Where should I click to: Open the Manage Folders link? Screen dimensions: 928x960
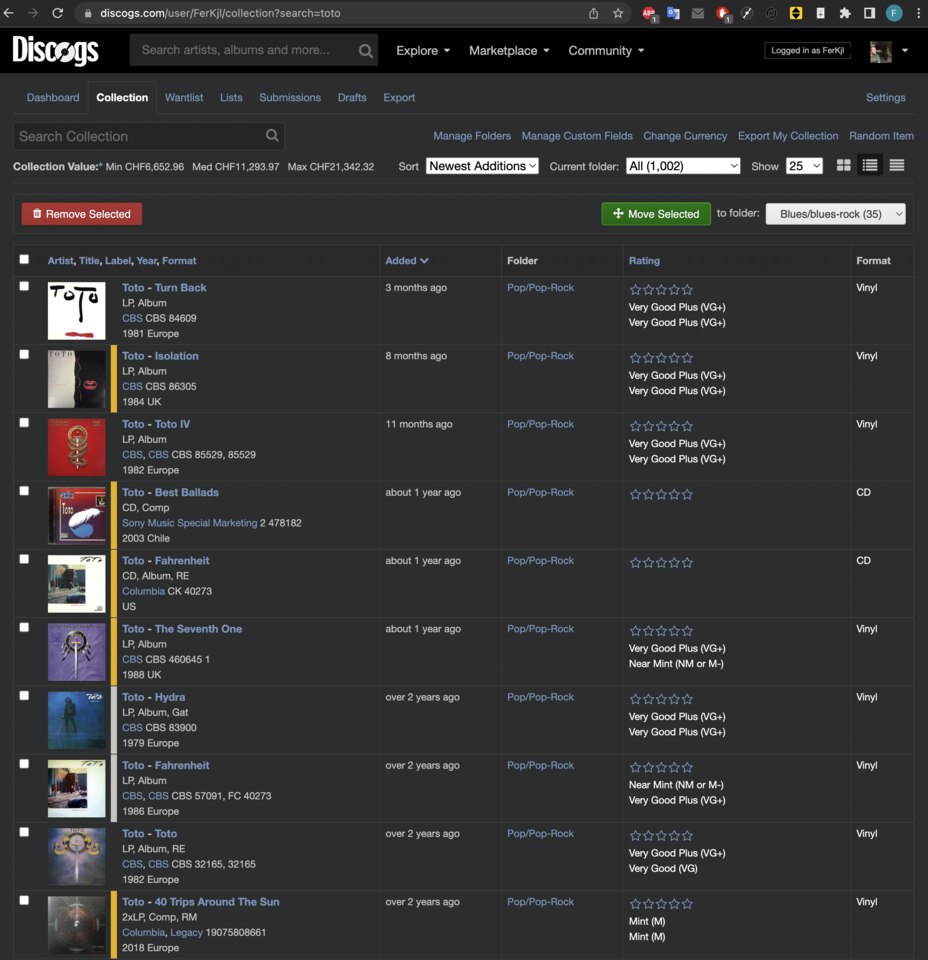click(472, 136)
